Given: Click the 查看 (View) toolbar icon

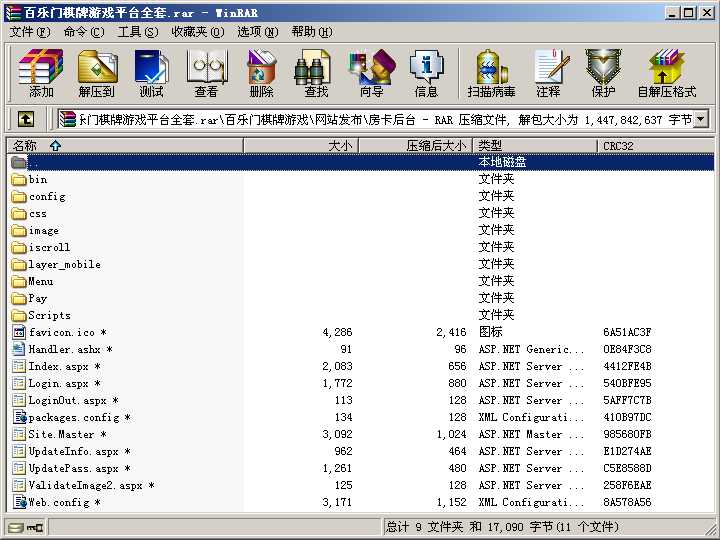Looking at the screenshot, I should (x=207, y=73).
